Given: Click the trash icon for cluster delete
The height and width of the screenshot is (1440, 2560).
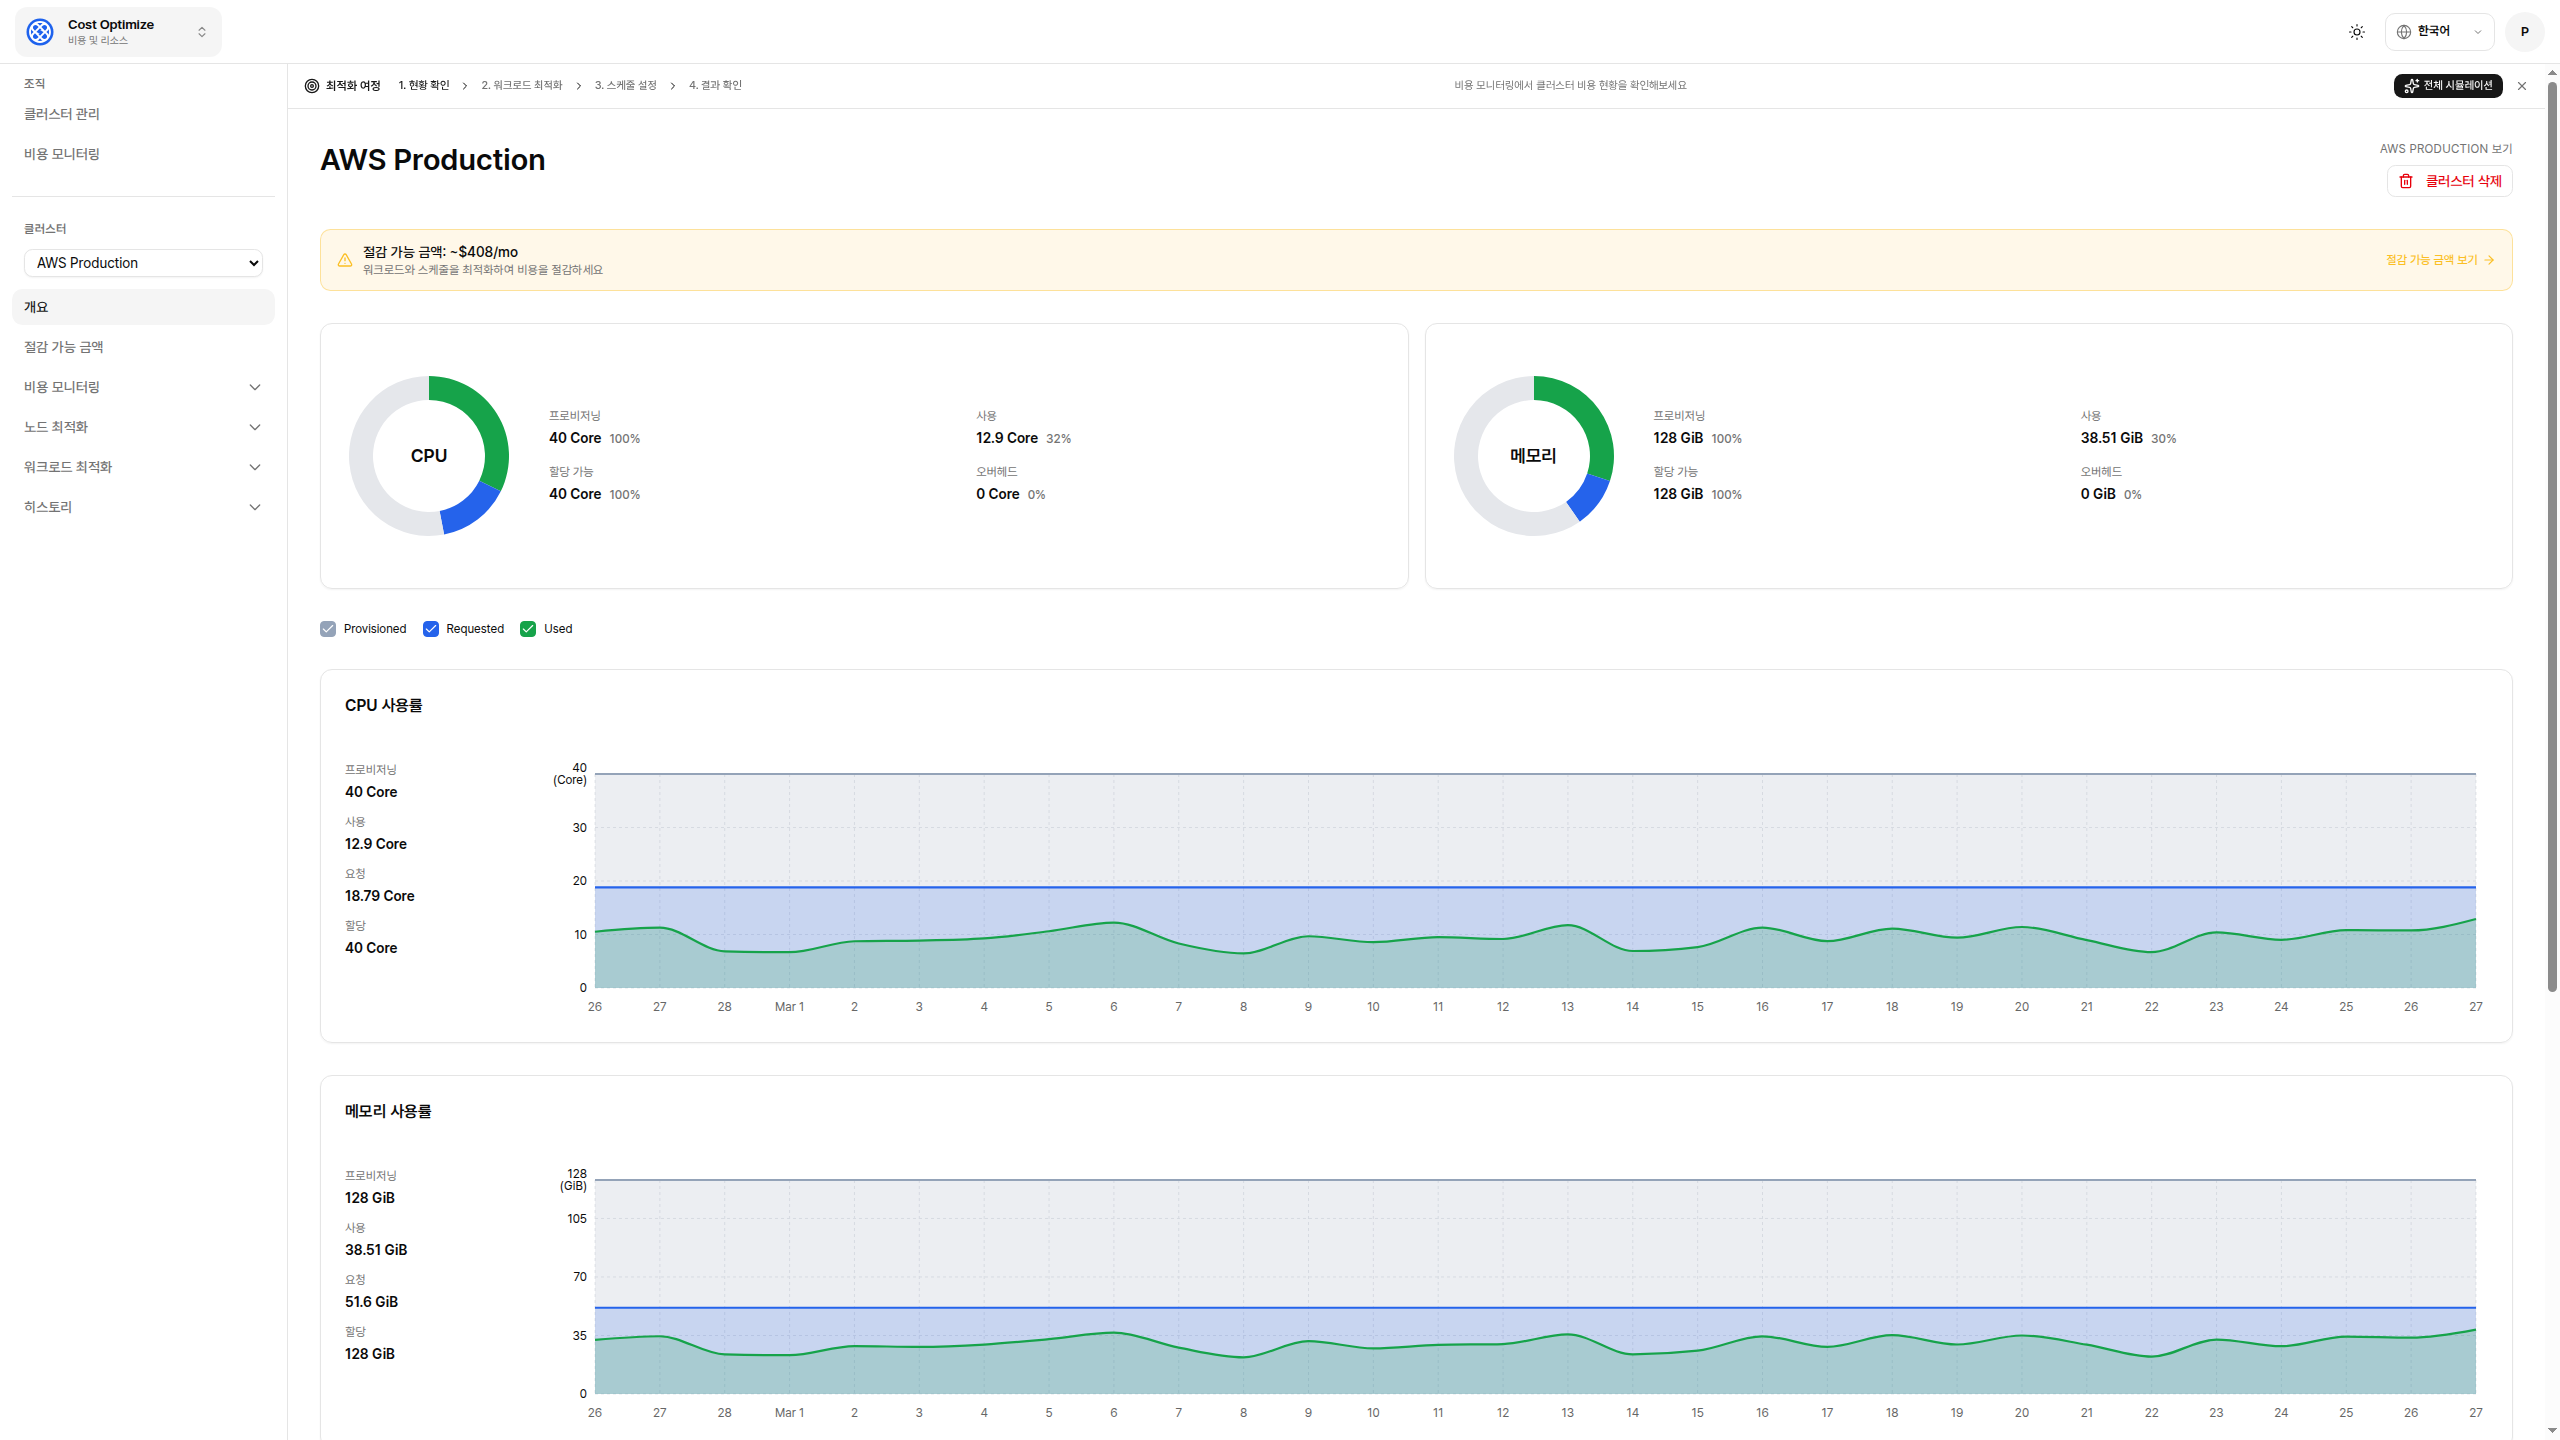Looking at the screenshot, I should click(2406, 181).
